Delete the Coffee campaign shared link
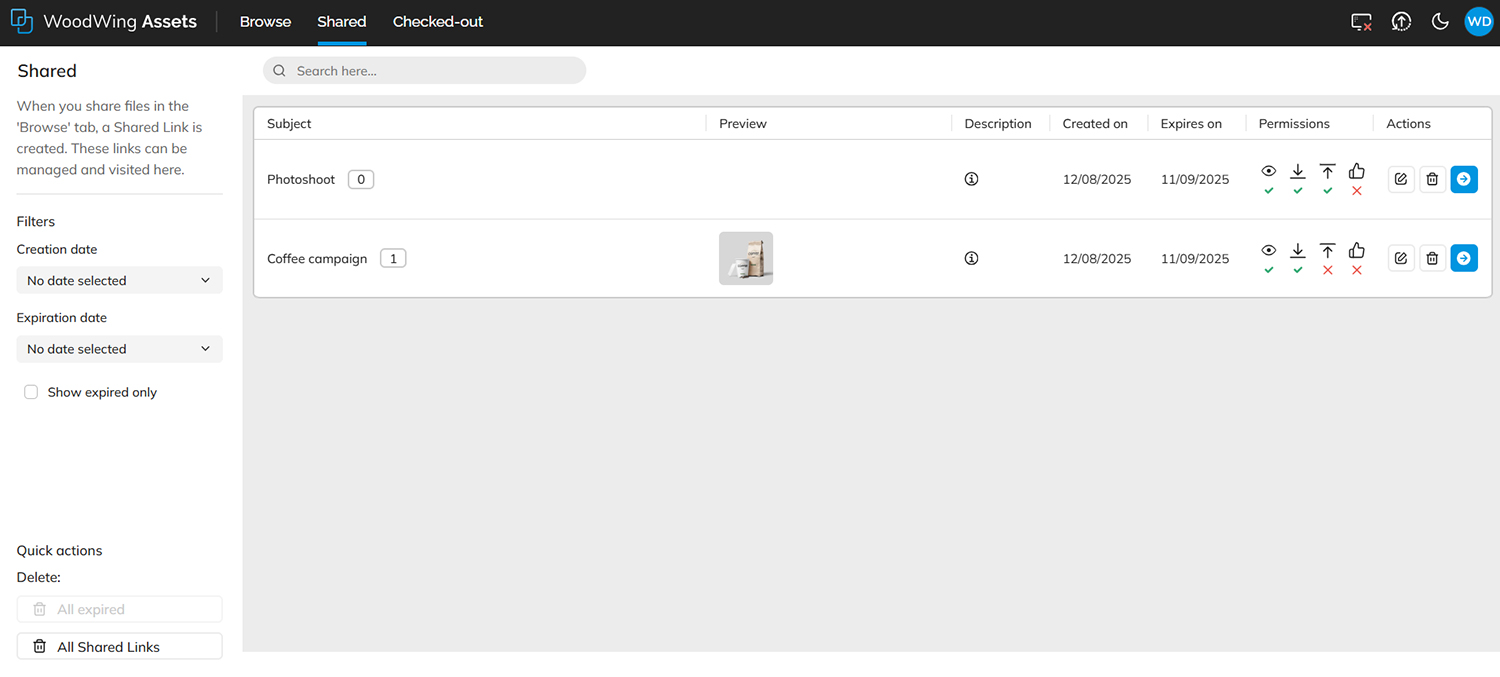Image resolution: width=1500 pixels, height=677 pixels. tap(1432, 257)
